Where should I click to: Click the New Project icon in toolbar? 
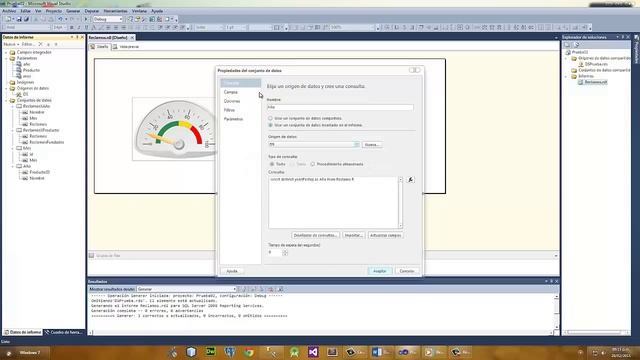(8, 19)
